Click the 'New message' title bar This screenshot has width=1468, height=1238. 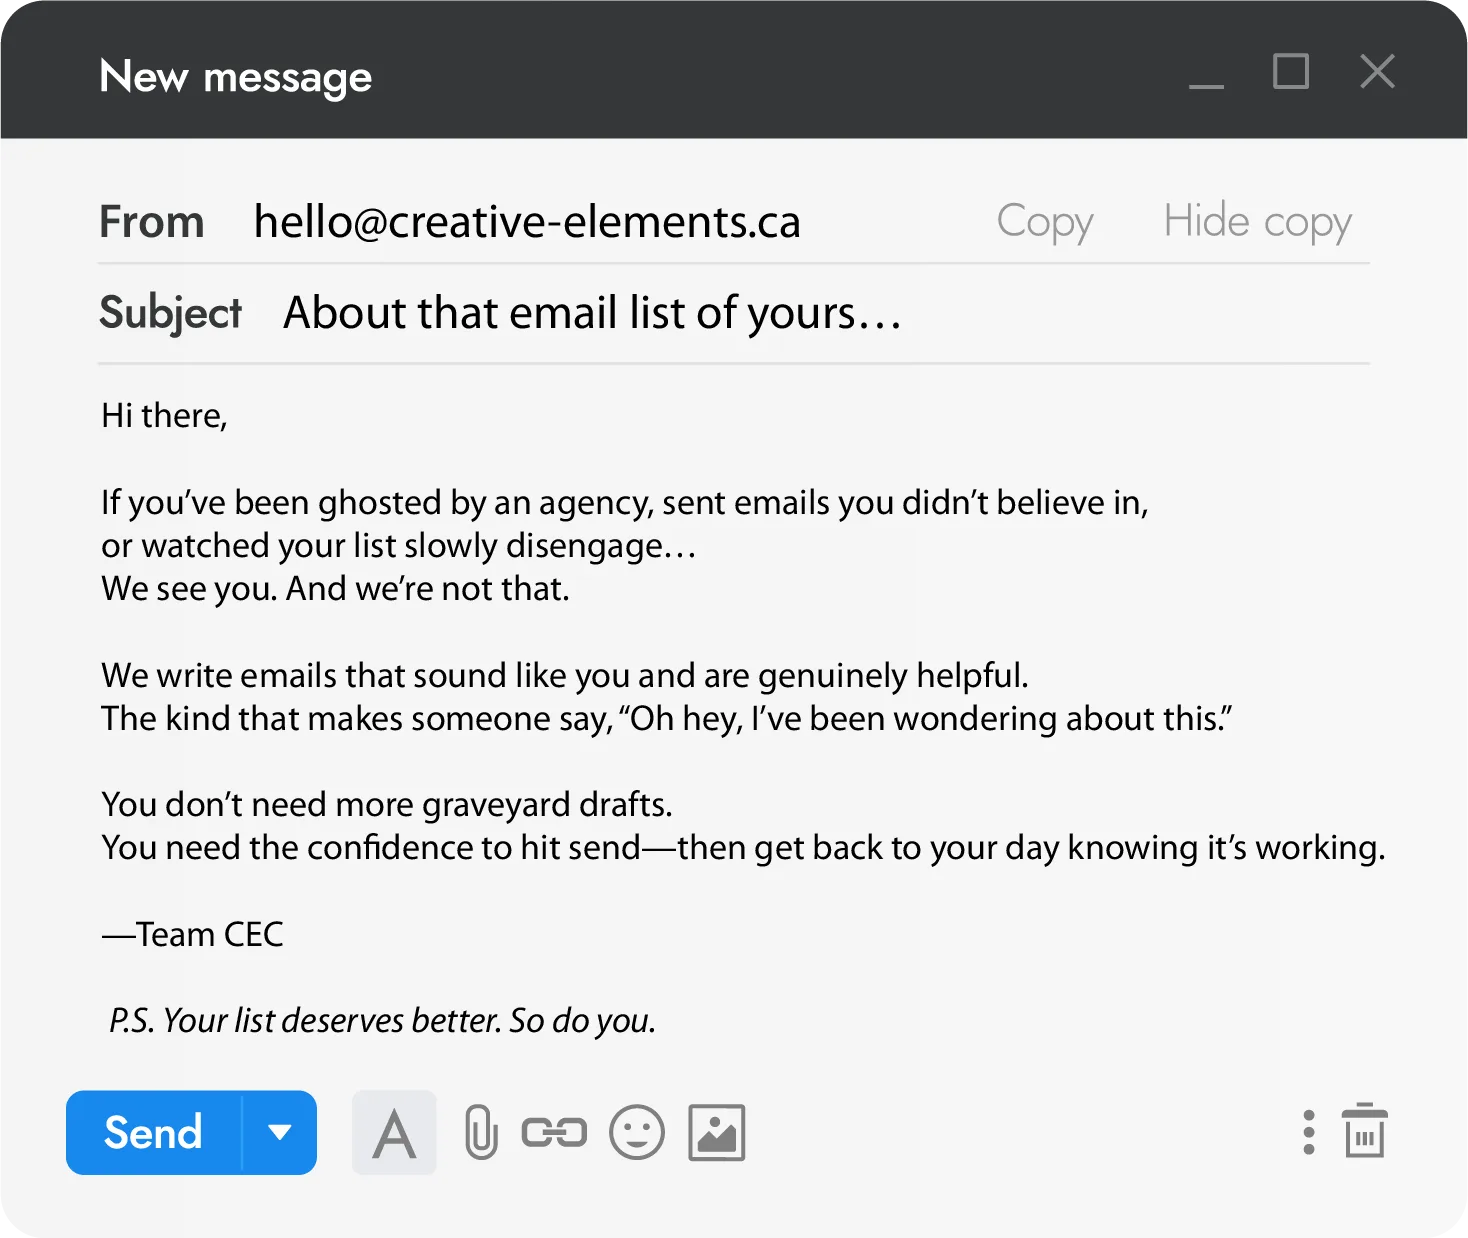(x=236, y=77)
